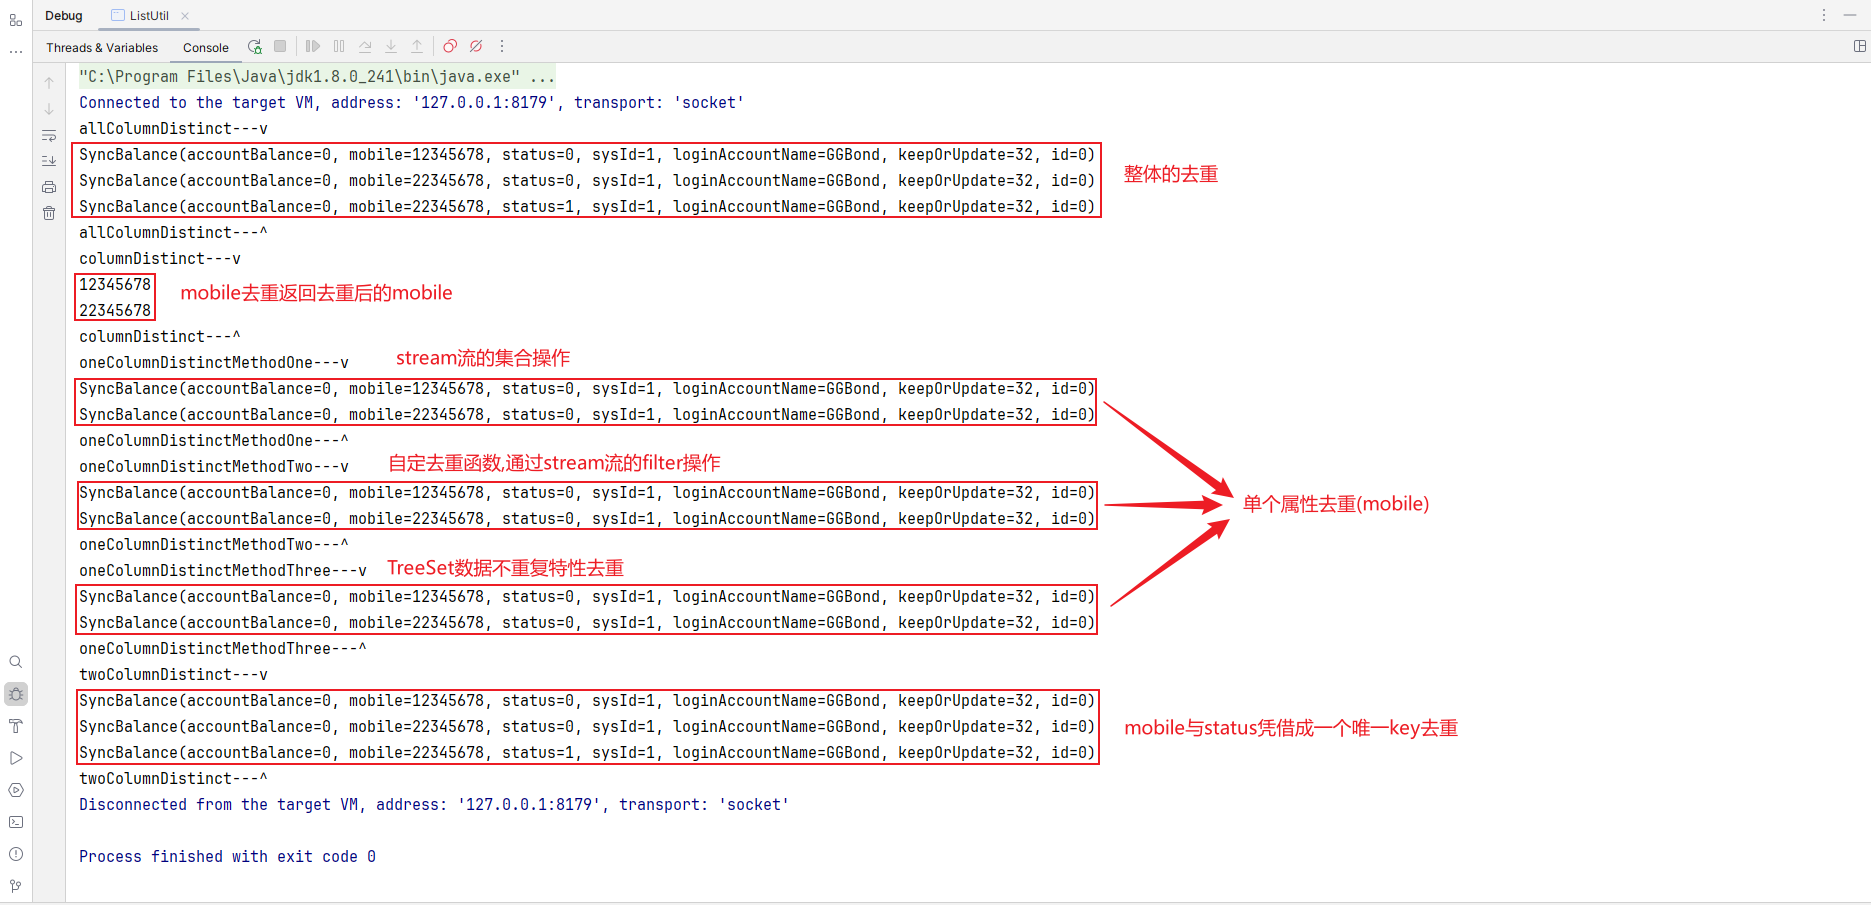Click 'oneColumnDistinctMethodThree---v' line
Image resolution: width=1871 pixels, height=905 pixels.
223,571
